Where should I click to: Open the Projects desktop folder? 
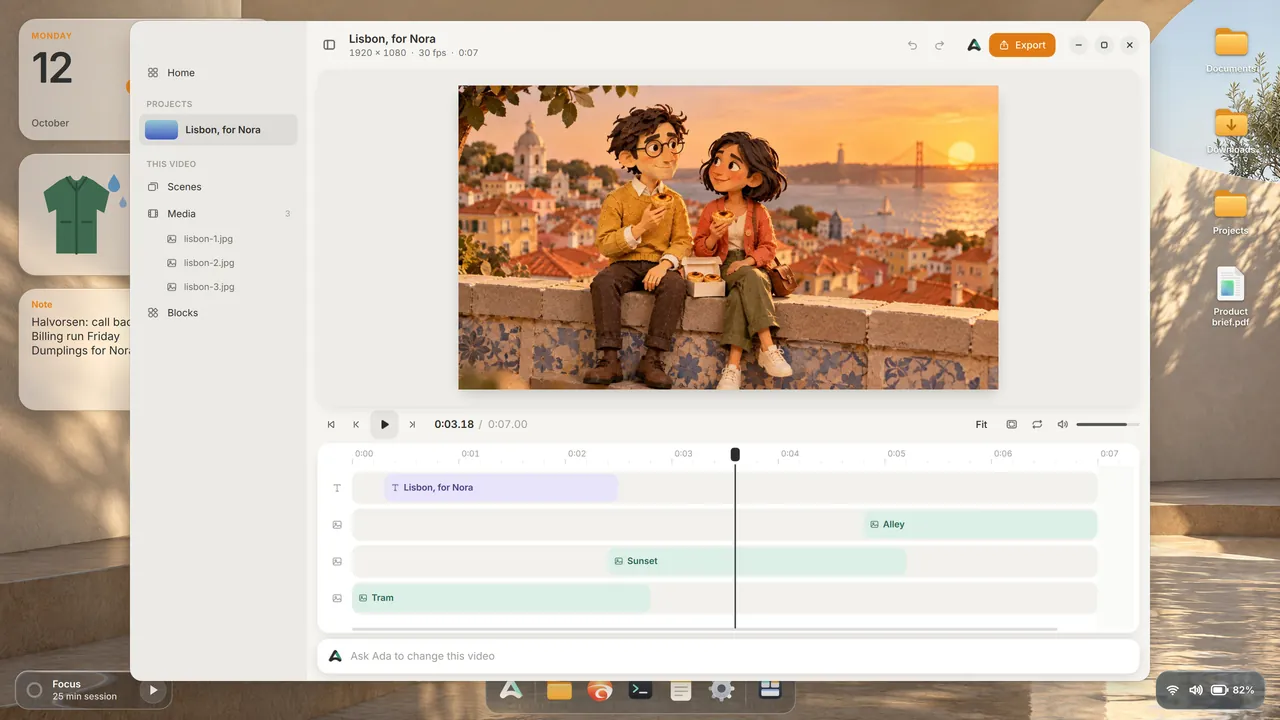(1231, 212)
